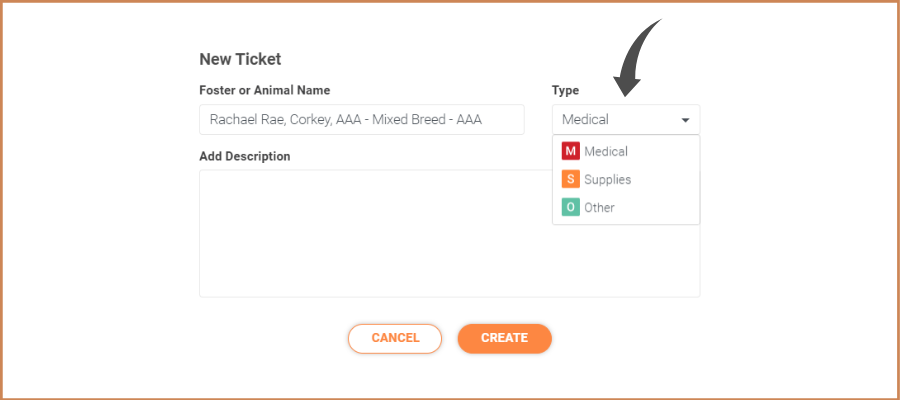Screen dimensions: 900x400
Task: Choose Supplies from the Type list
Action: (626, 180)
